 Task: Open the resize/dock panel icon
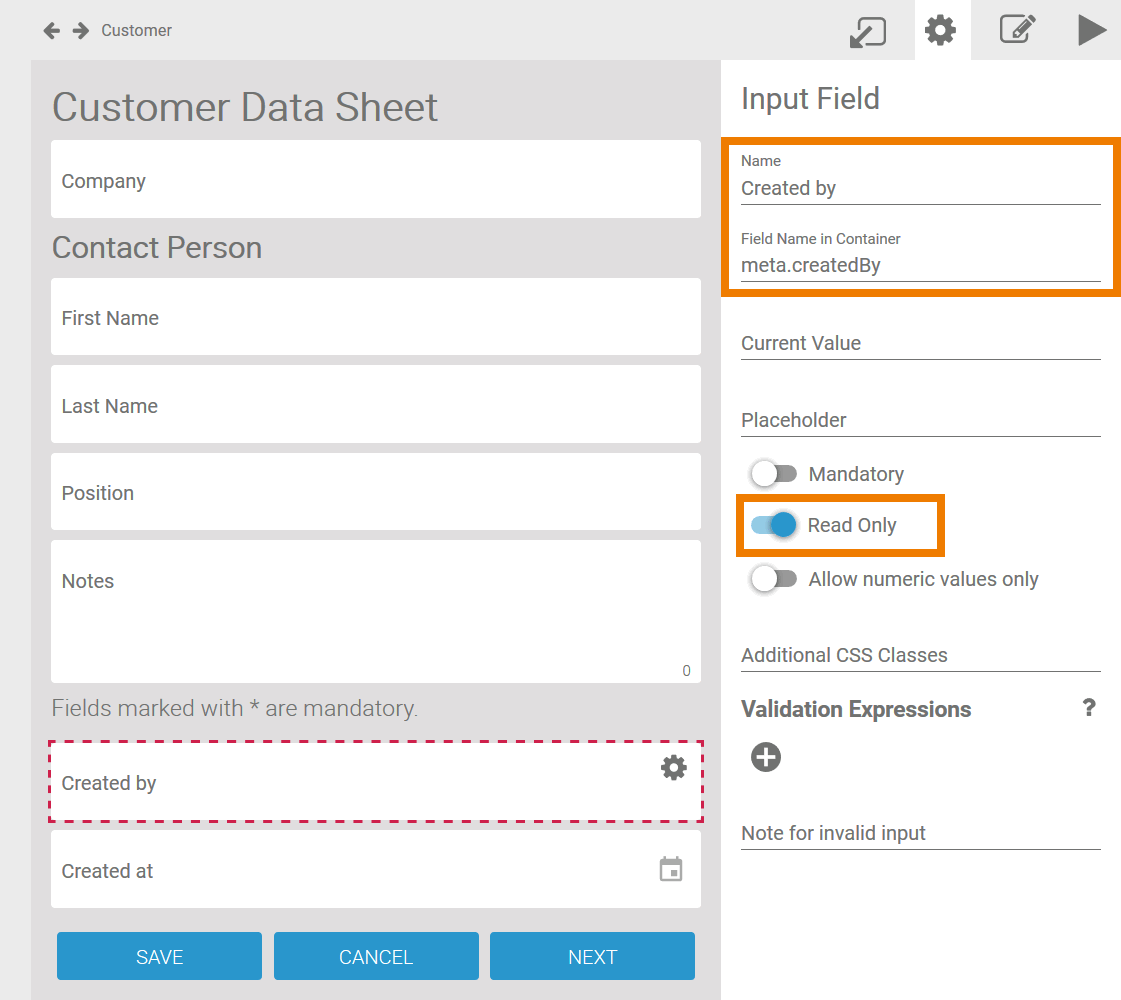[867, 31]
